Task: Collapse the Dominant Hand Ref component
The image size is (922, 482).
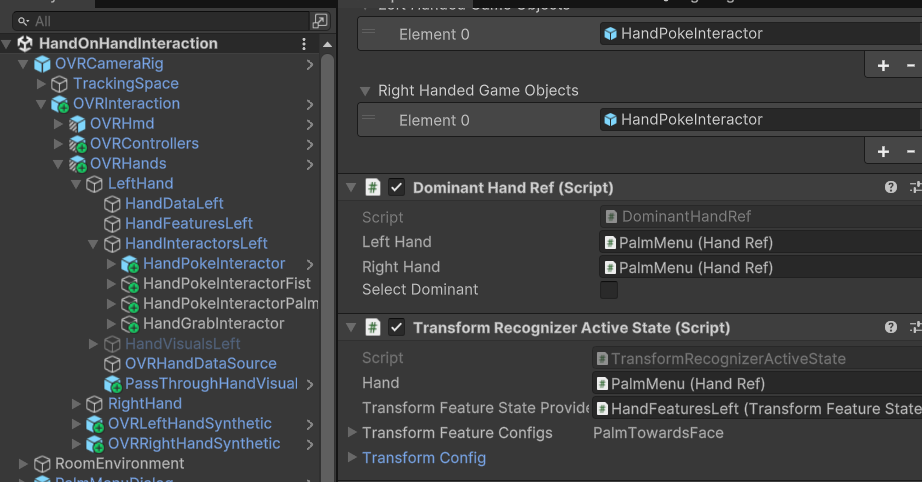Action: coord(351,188)
